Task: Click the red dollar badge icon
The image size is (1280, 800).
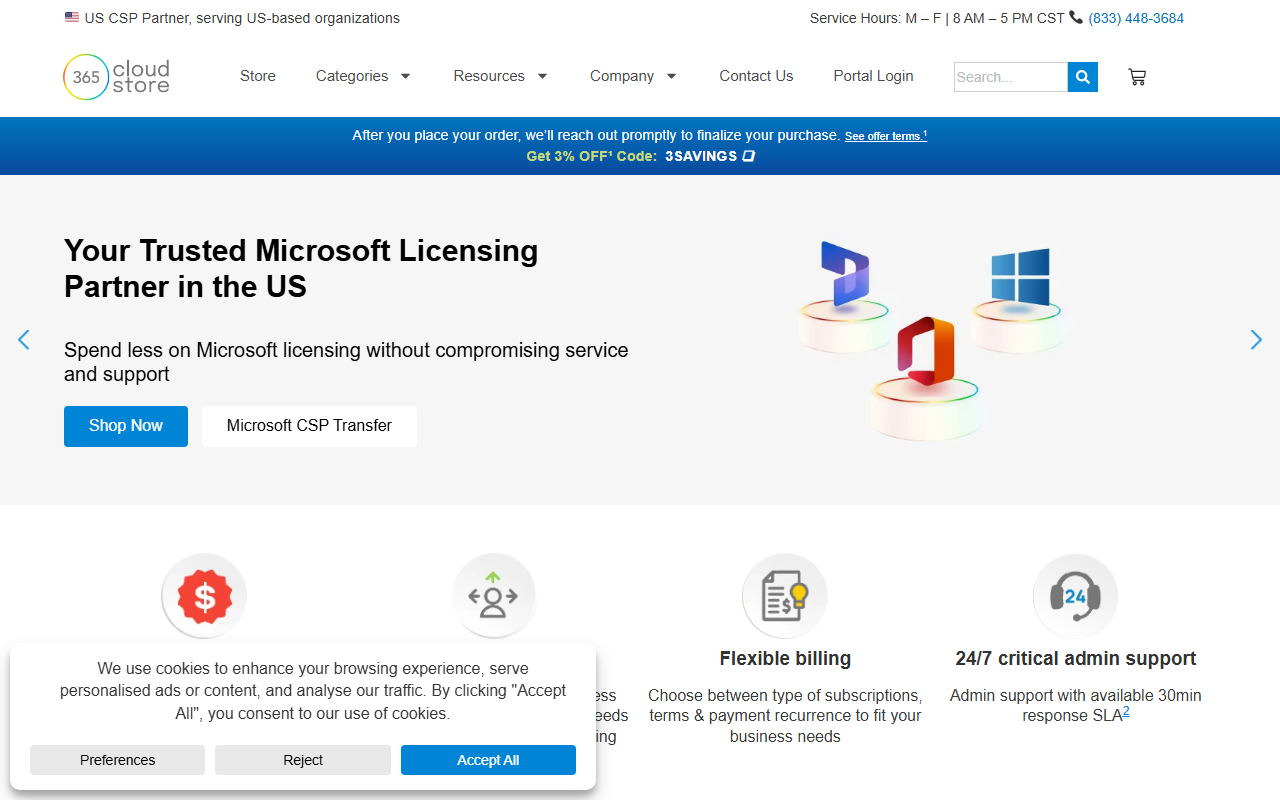Action: 204,597
